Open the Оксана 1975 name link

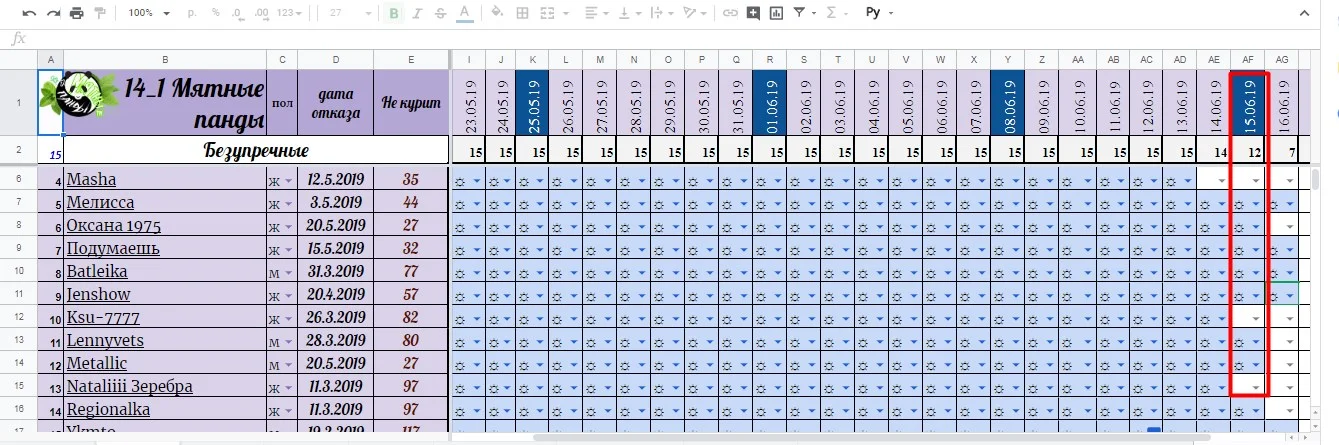pos(113,225)
